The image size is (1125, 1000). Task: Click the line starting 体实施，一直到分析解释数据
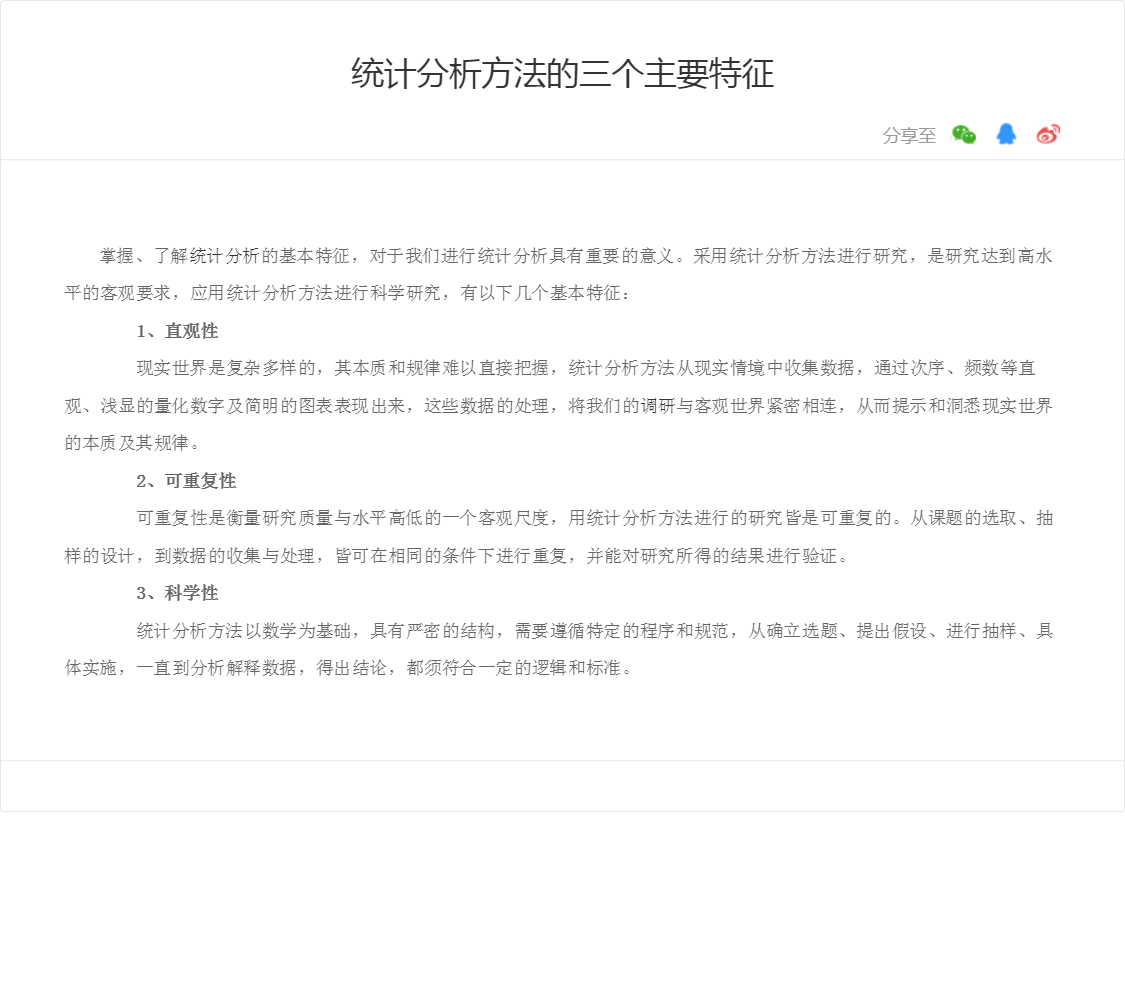(349, 668)
